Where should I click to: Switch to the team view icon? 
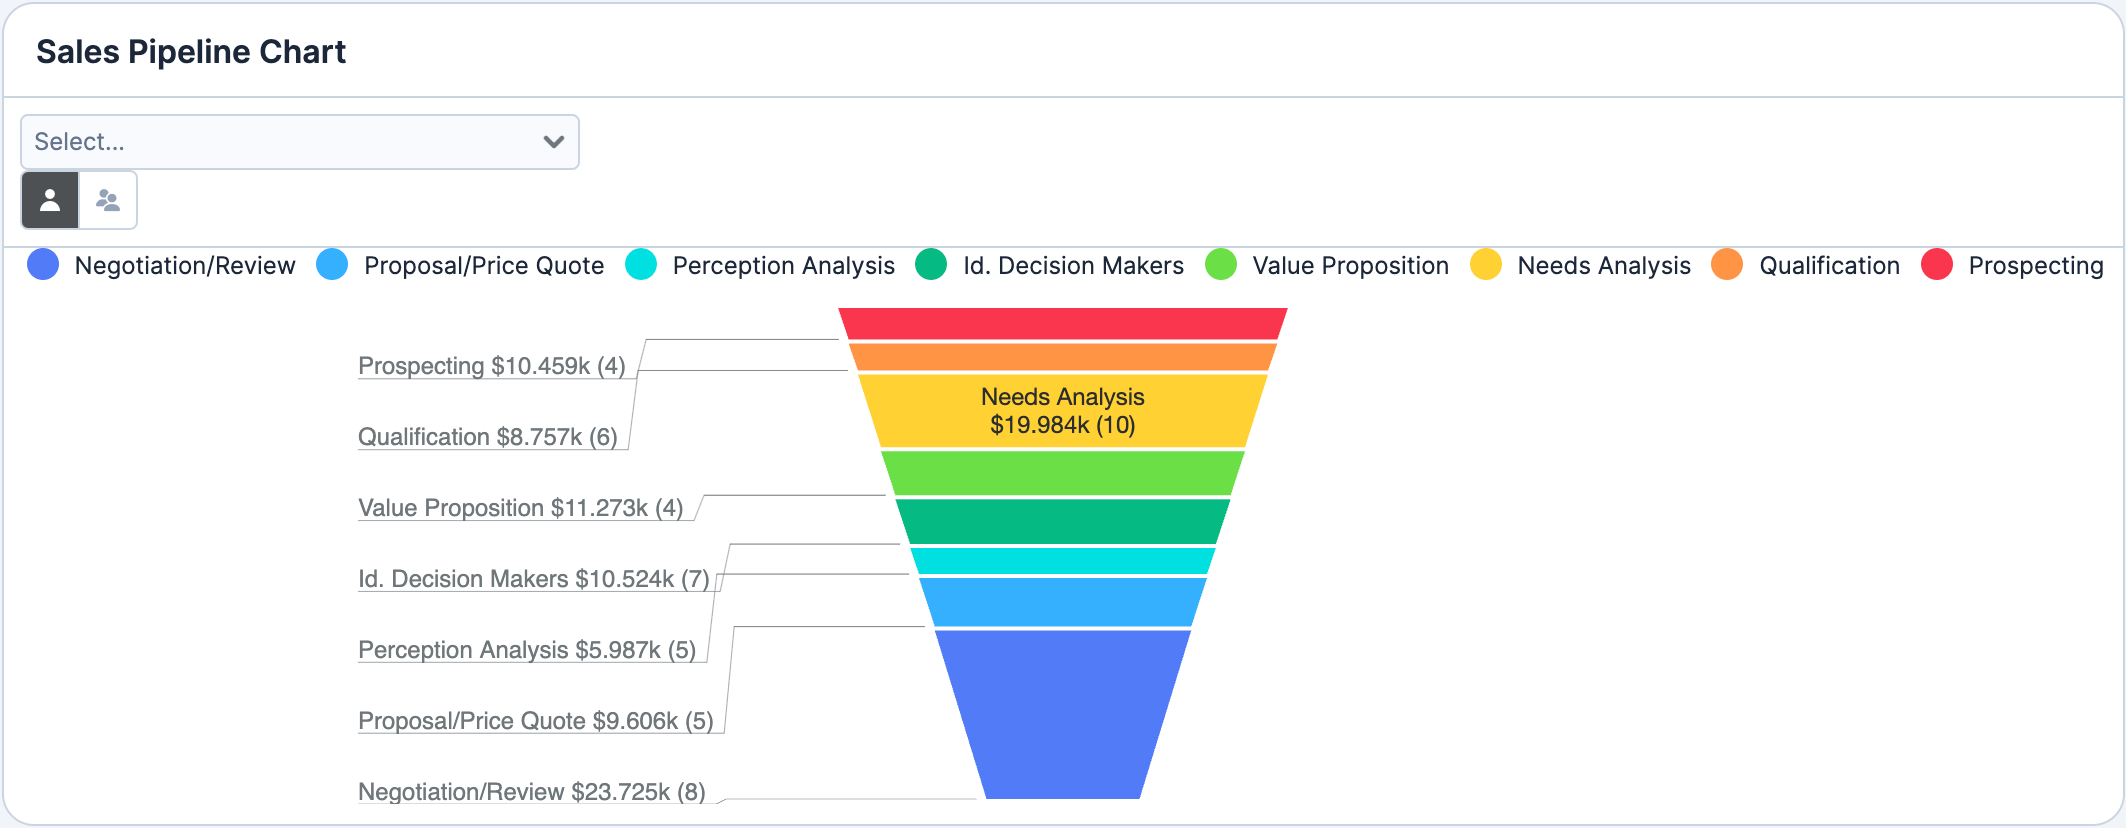(108, 201)
